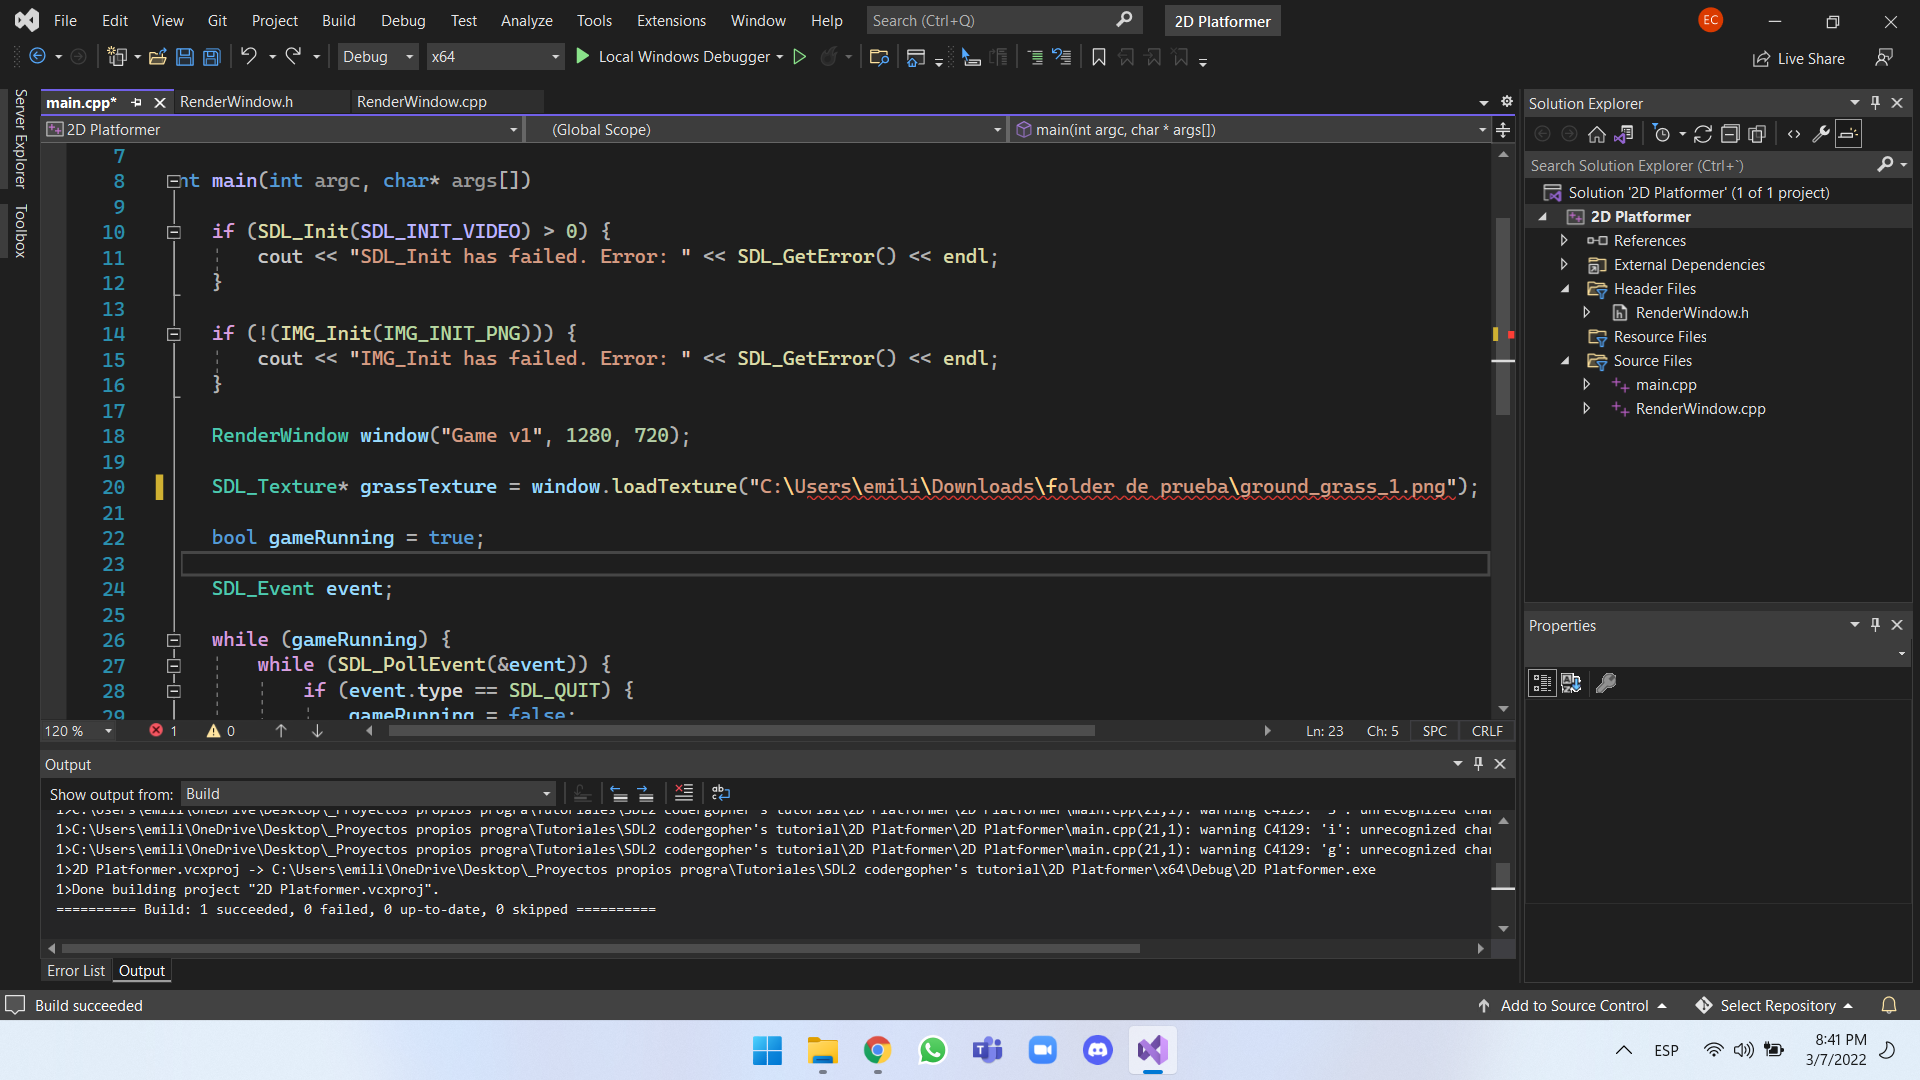
Task: Toggle word wrap in the Output window
Action: [x=721, y=793]
